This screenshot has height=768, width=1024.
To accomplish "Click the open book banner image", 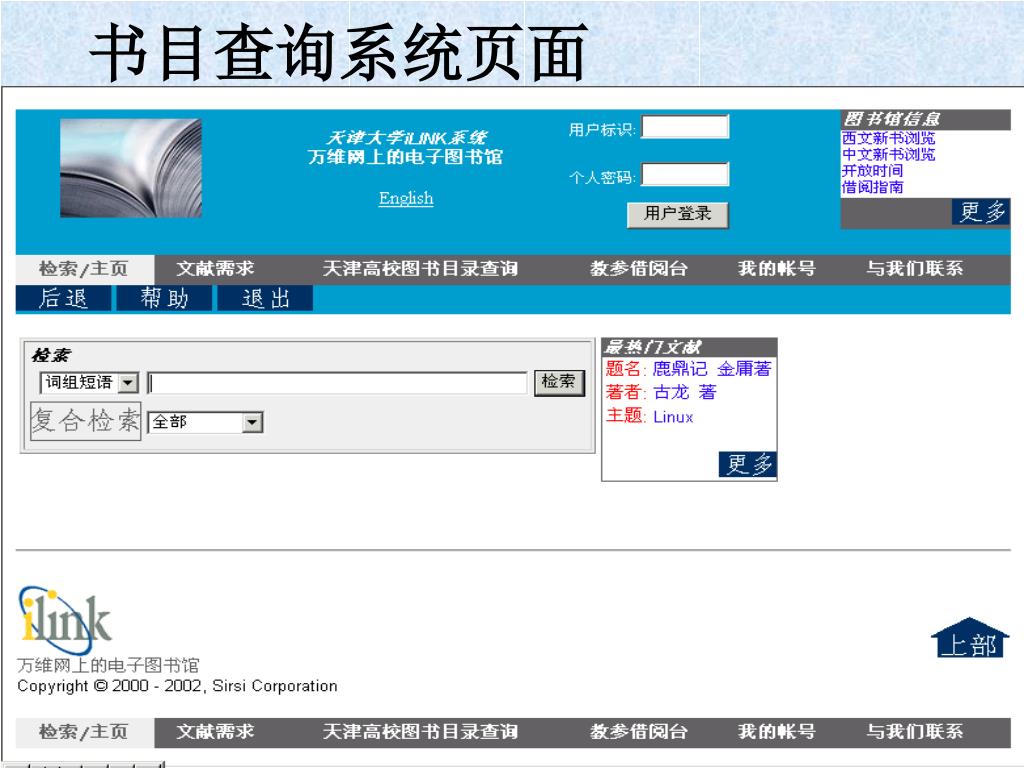I will (131, 168).
